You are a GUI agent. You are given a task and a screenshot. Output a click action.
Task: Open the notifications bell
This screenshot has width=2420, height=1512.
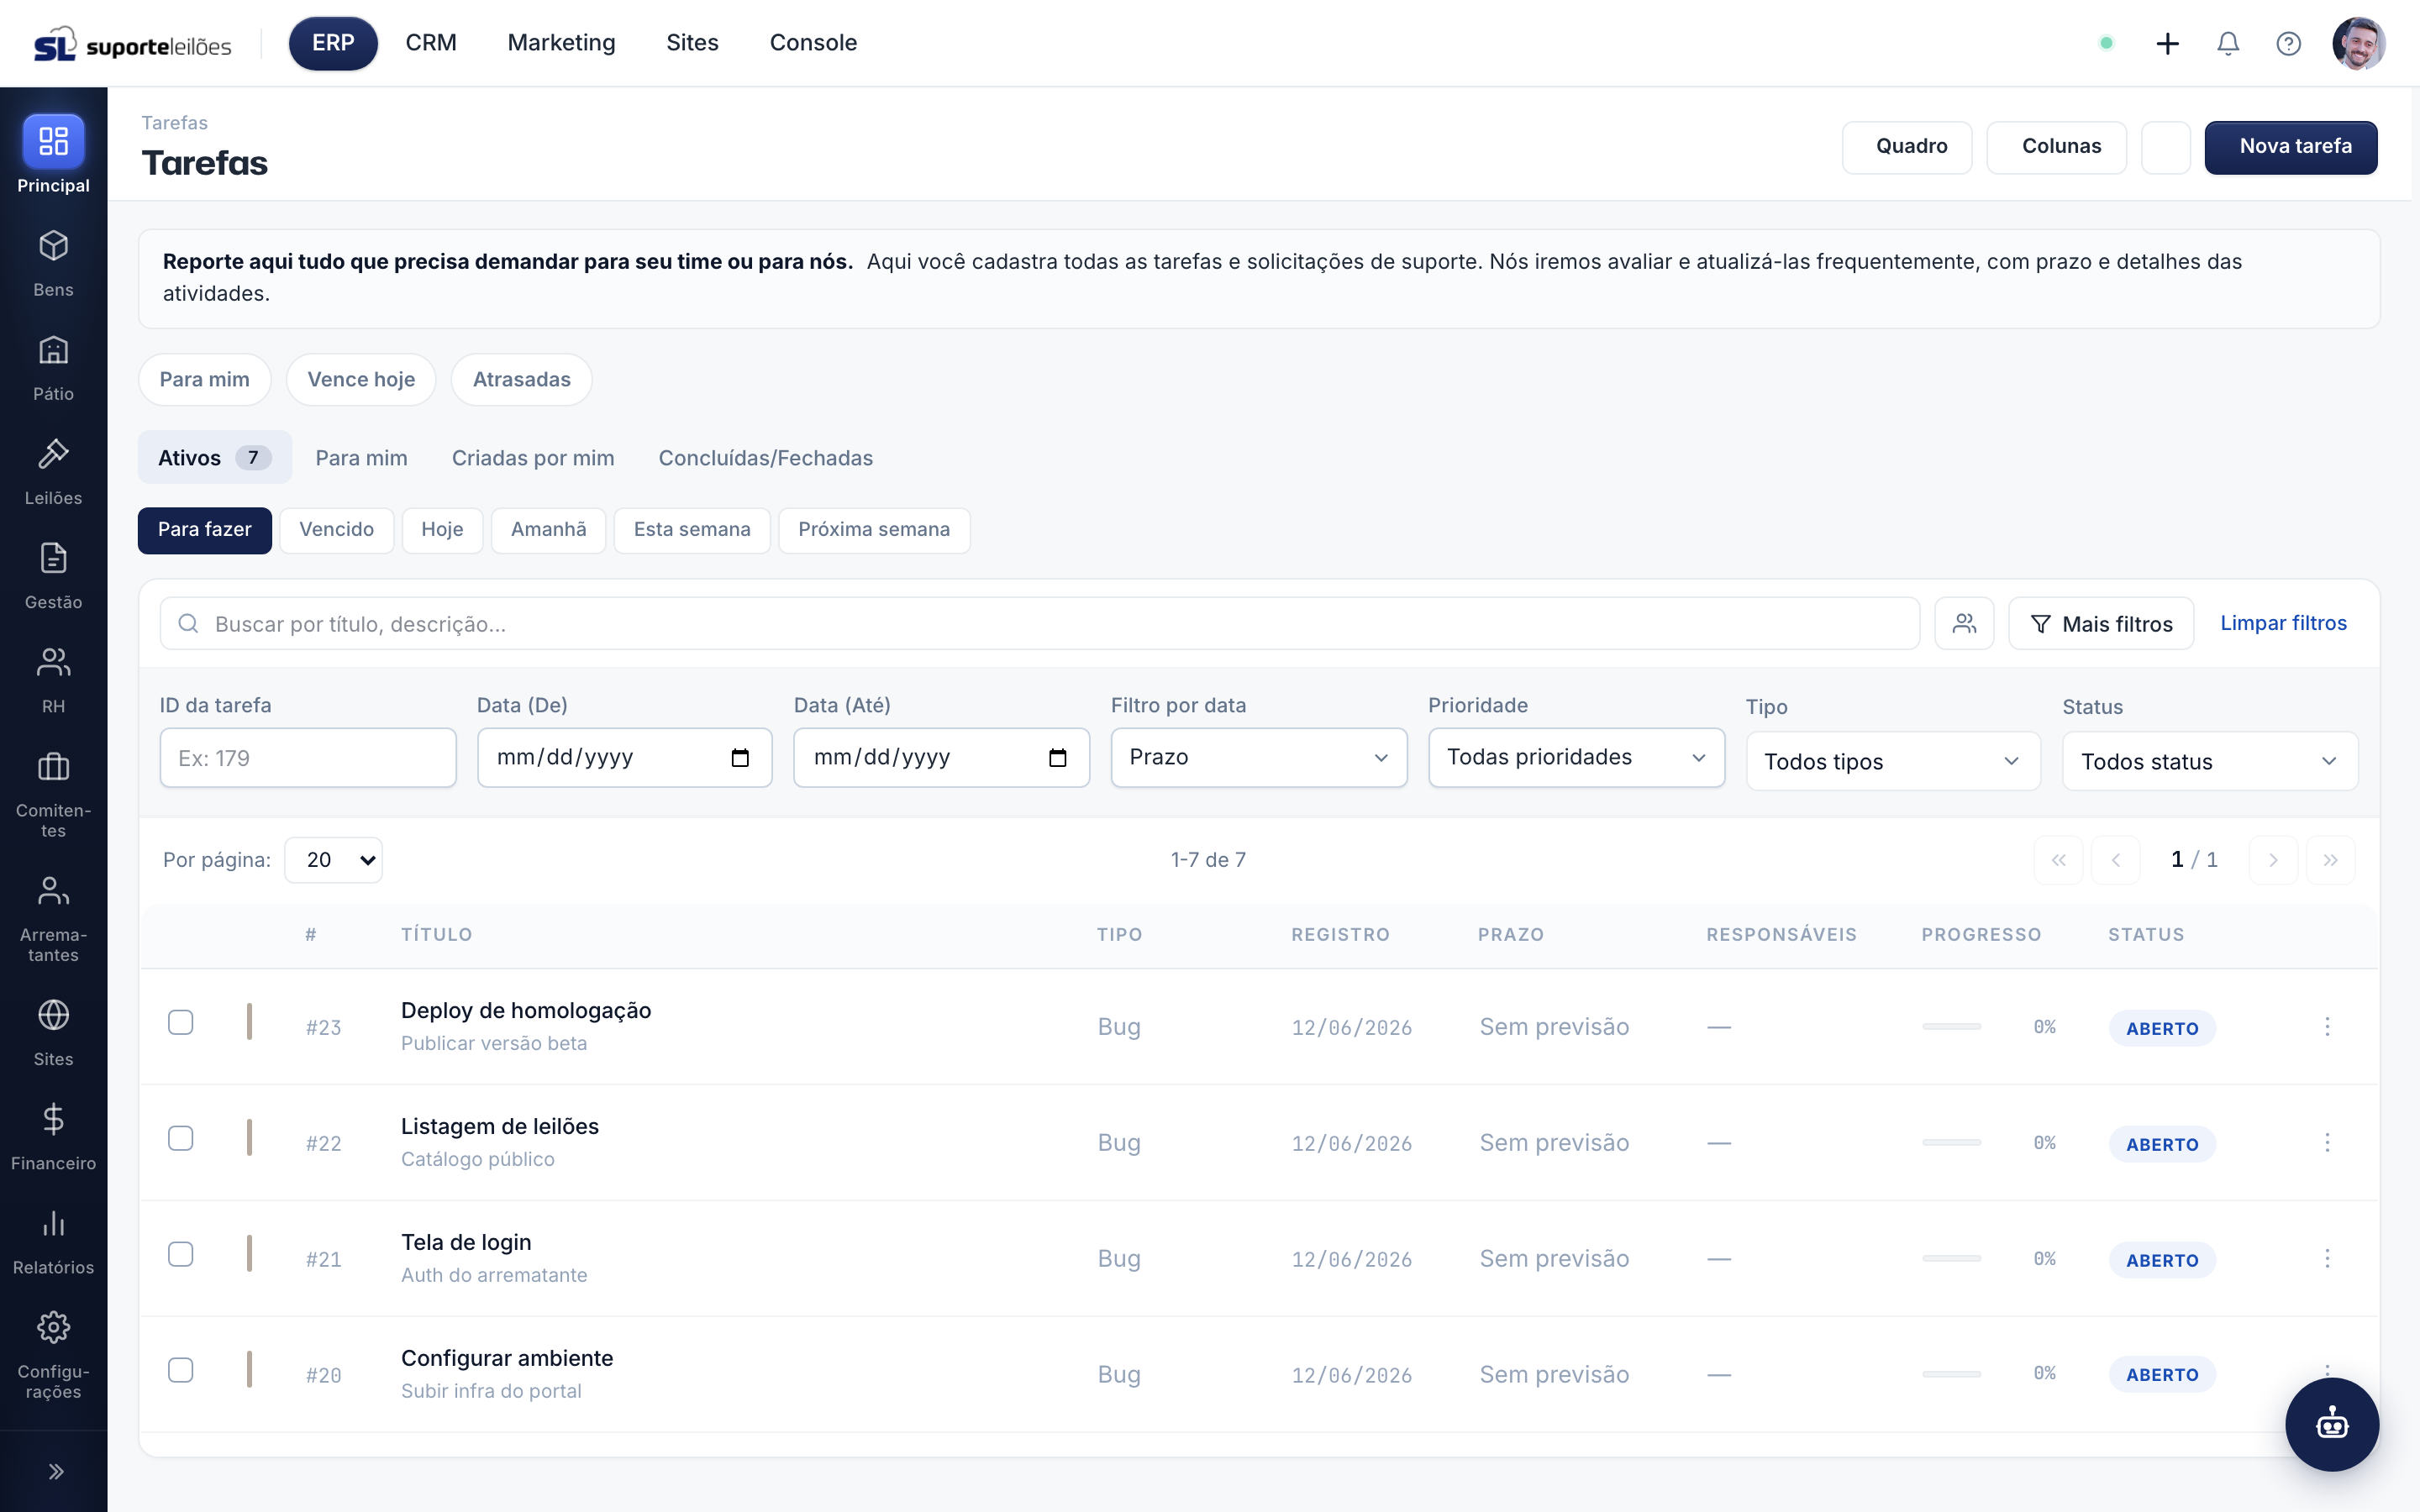2228,43
